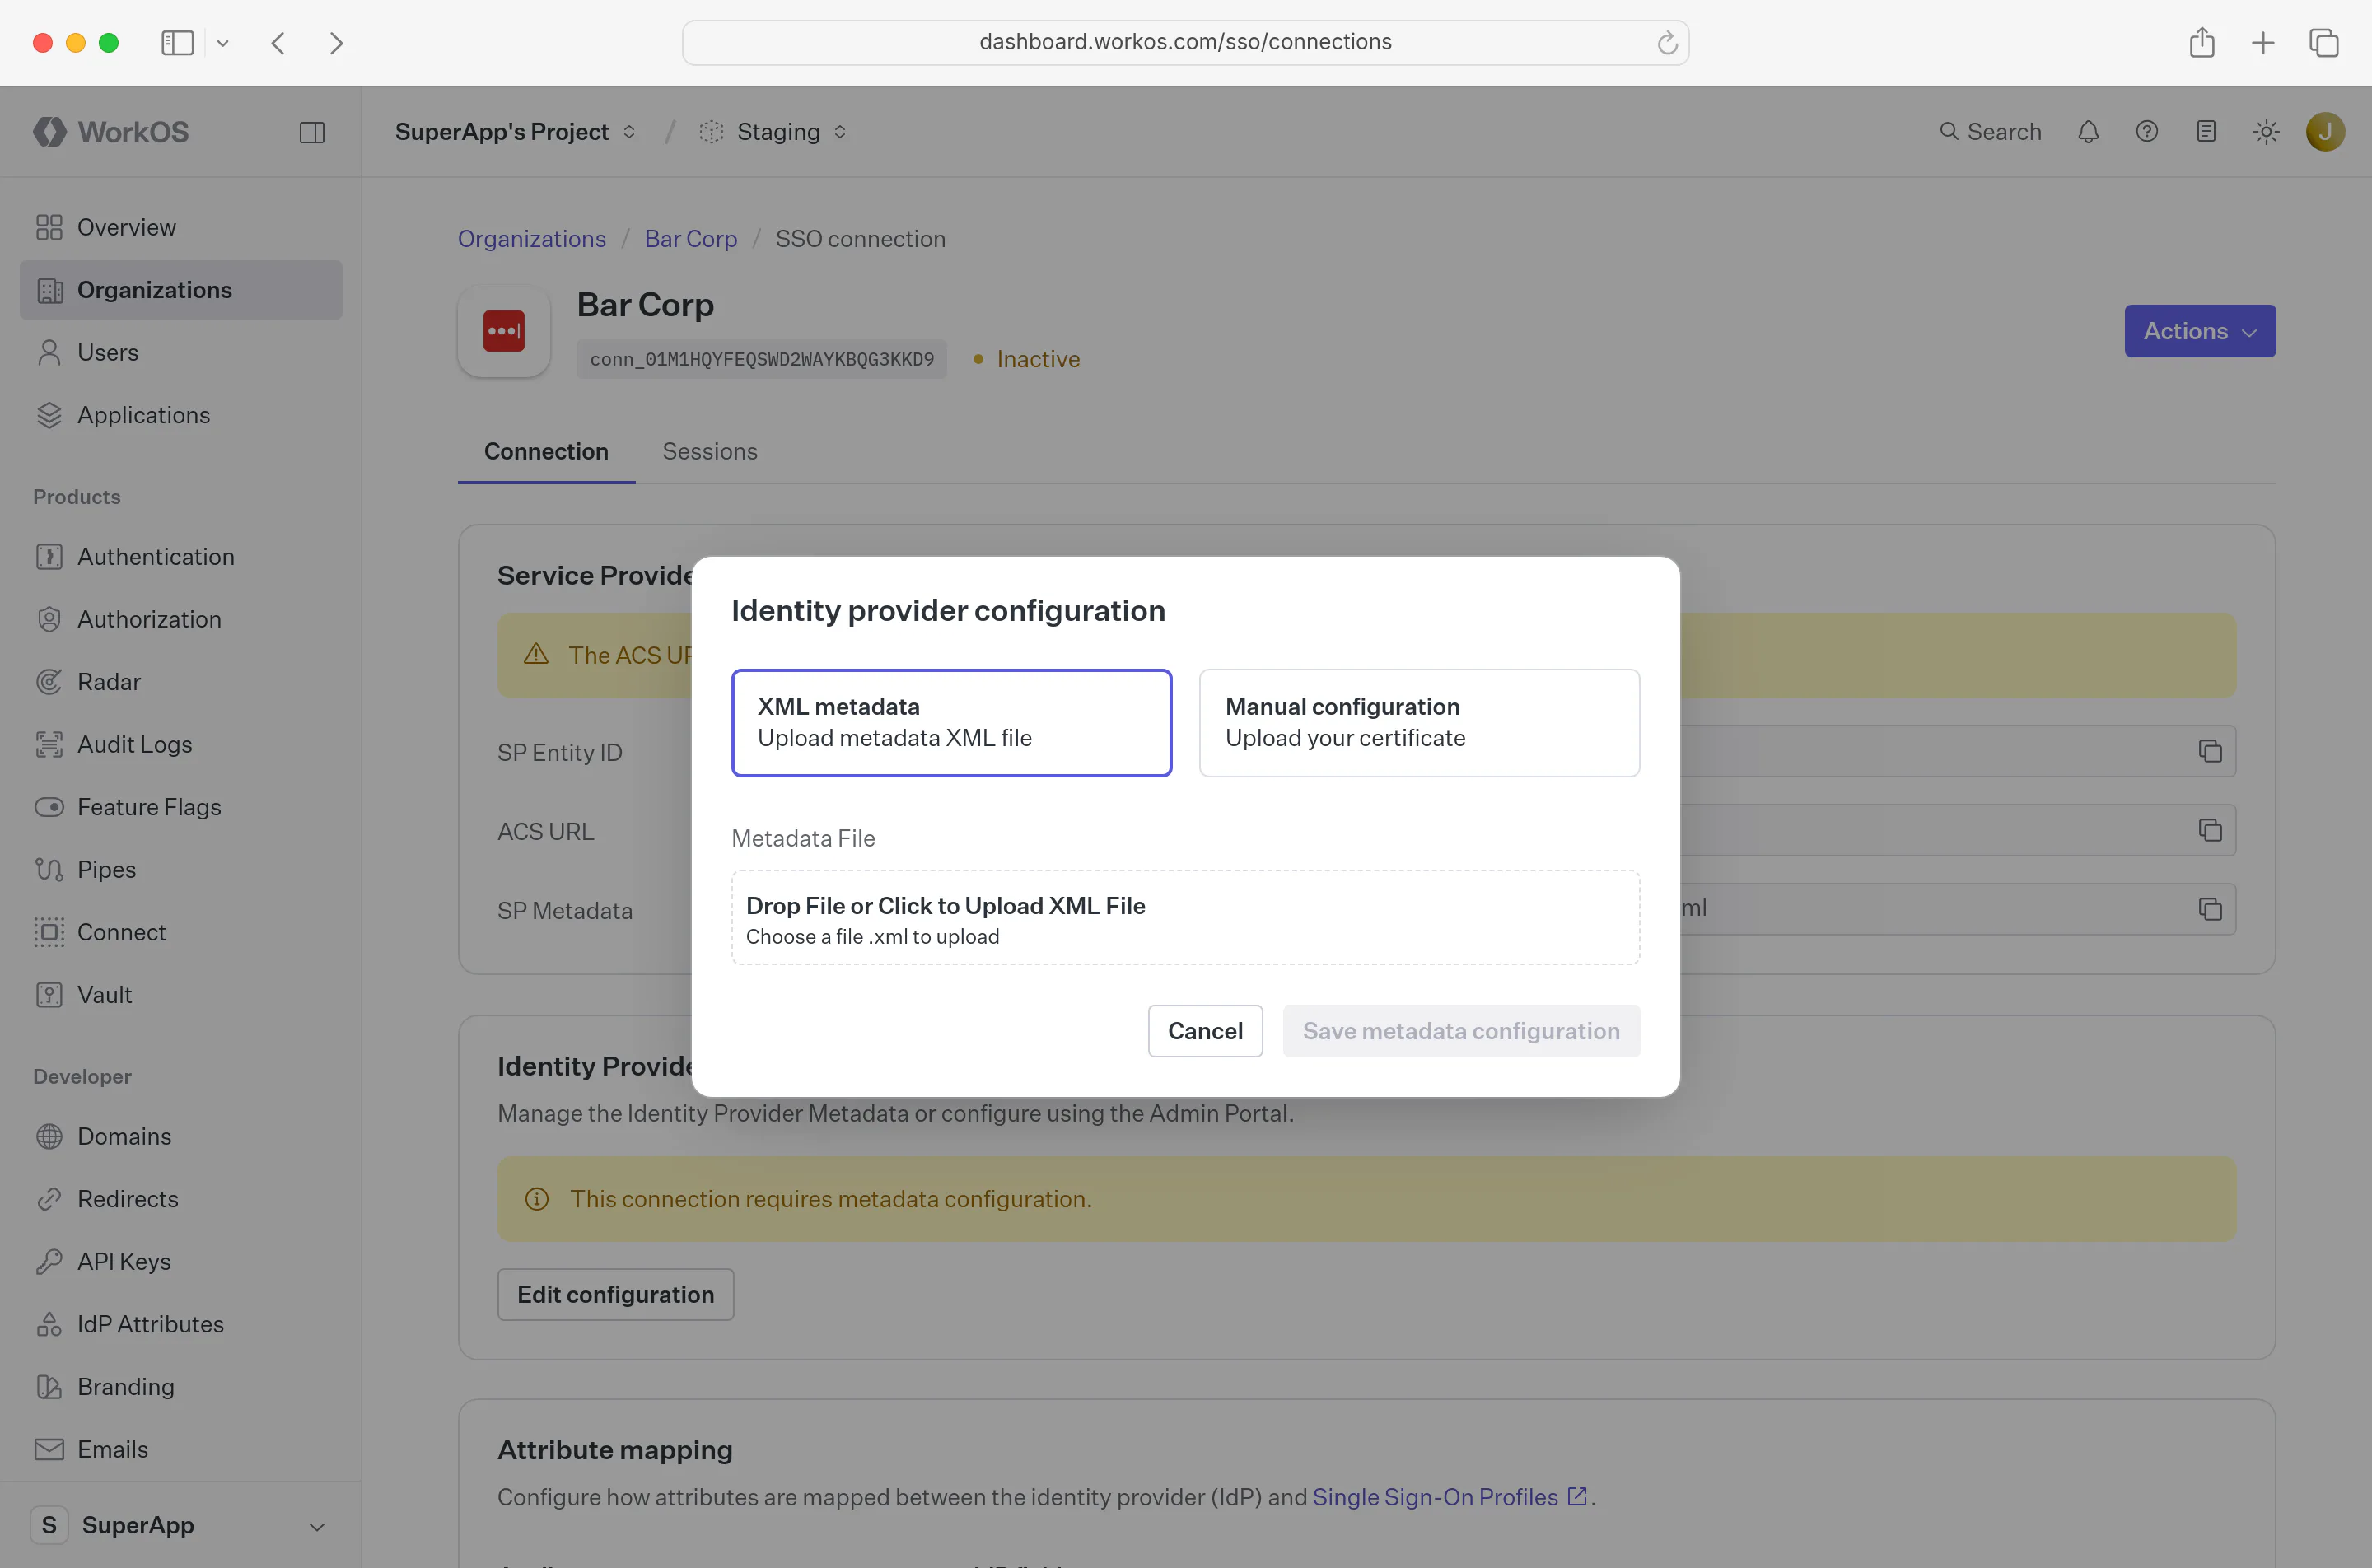
Task: Open notifications bell icon
Action: (2088, 132)
